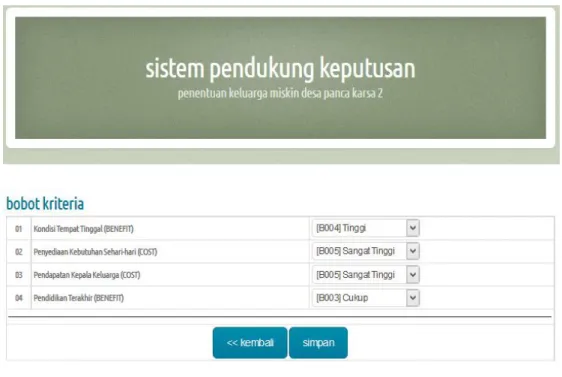
Task: Open the Pendidikan Terakhir weight dropdown
Action: (x=366, y=298)
